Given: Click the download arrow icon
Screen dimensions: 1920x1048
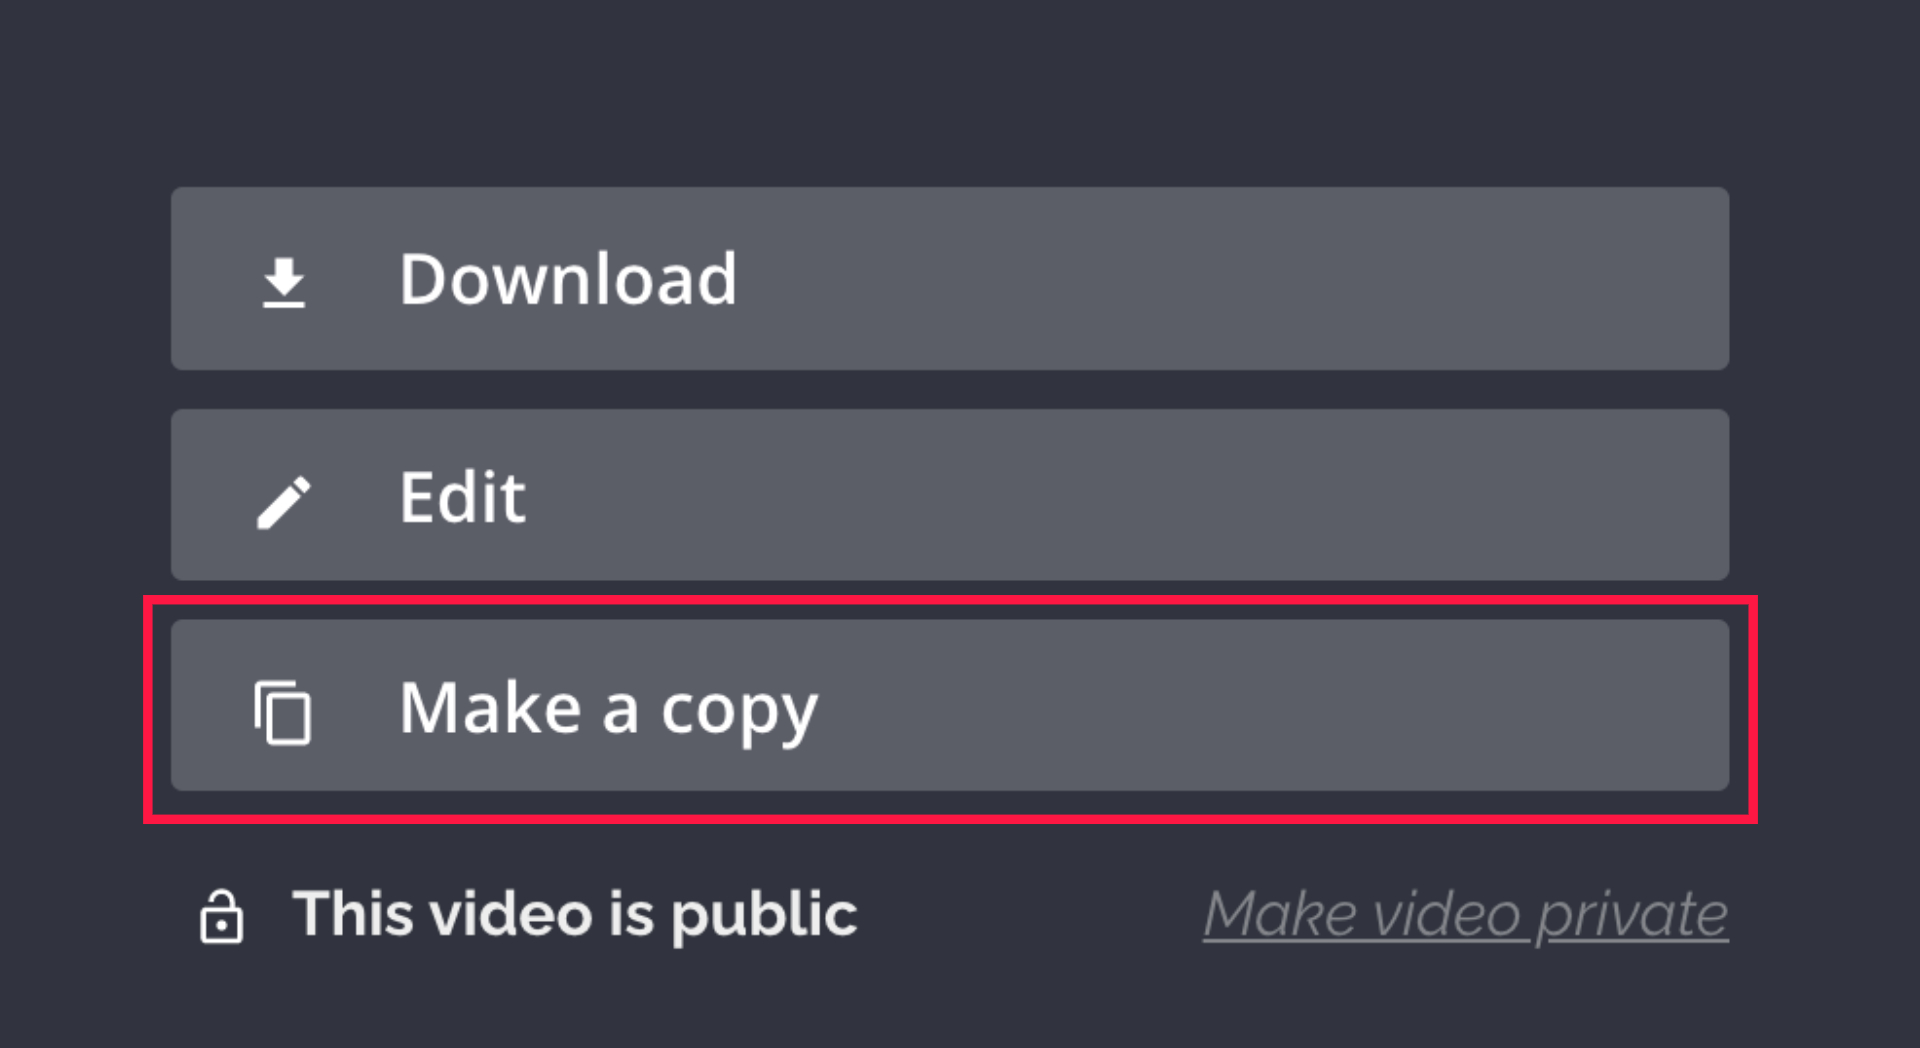Looking at the screenshot, I should tap(284, 282).
